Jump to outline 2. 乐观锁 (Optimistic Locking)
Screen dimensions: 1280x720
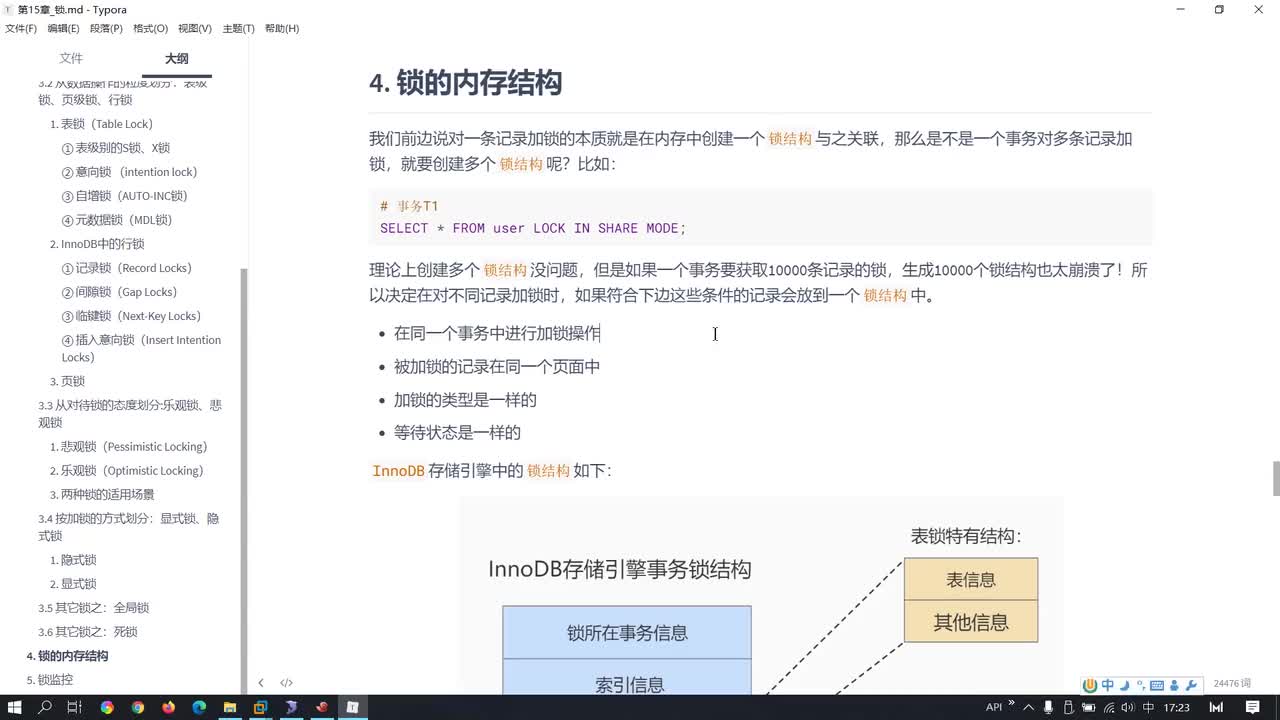[126, 471]
